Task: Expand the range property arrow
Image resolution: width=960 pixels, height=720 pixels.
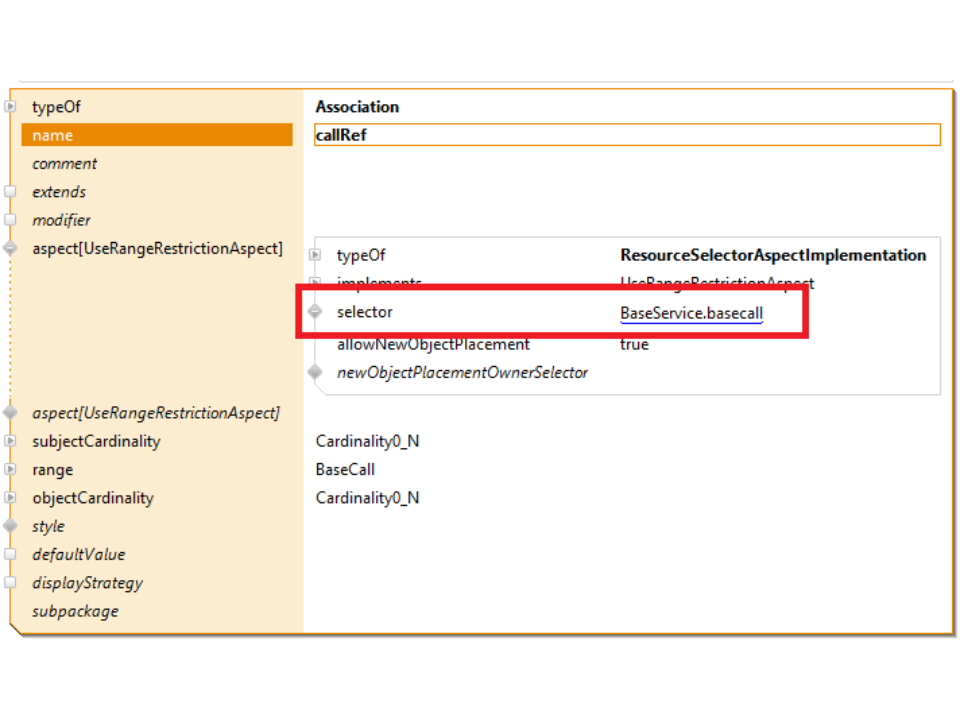Action: [x=11, y=470]
